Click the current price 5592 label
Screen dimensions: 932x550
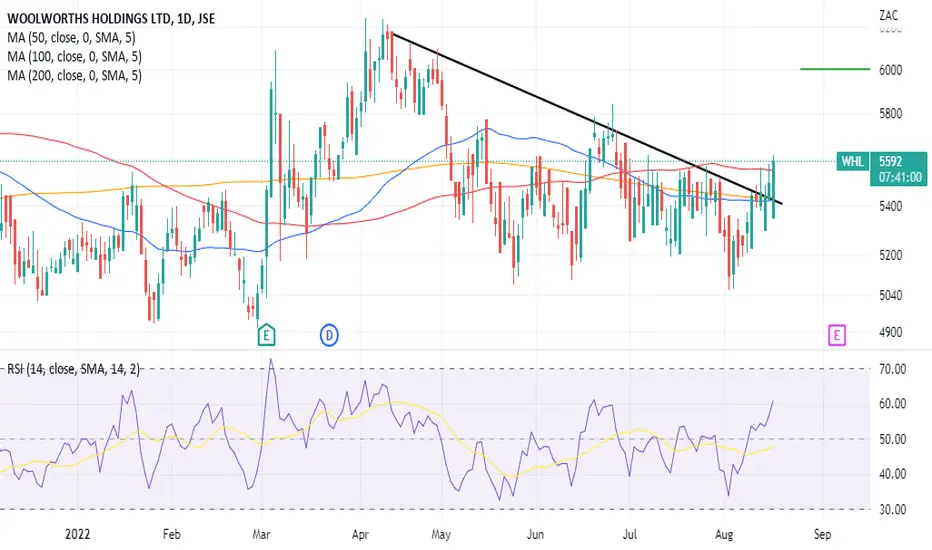tap(890, 161)
